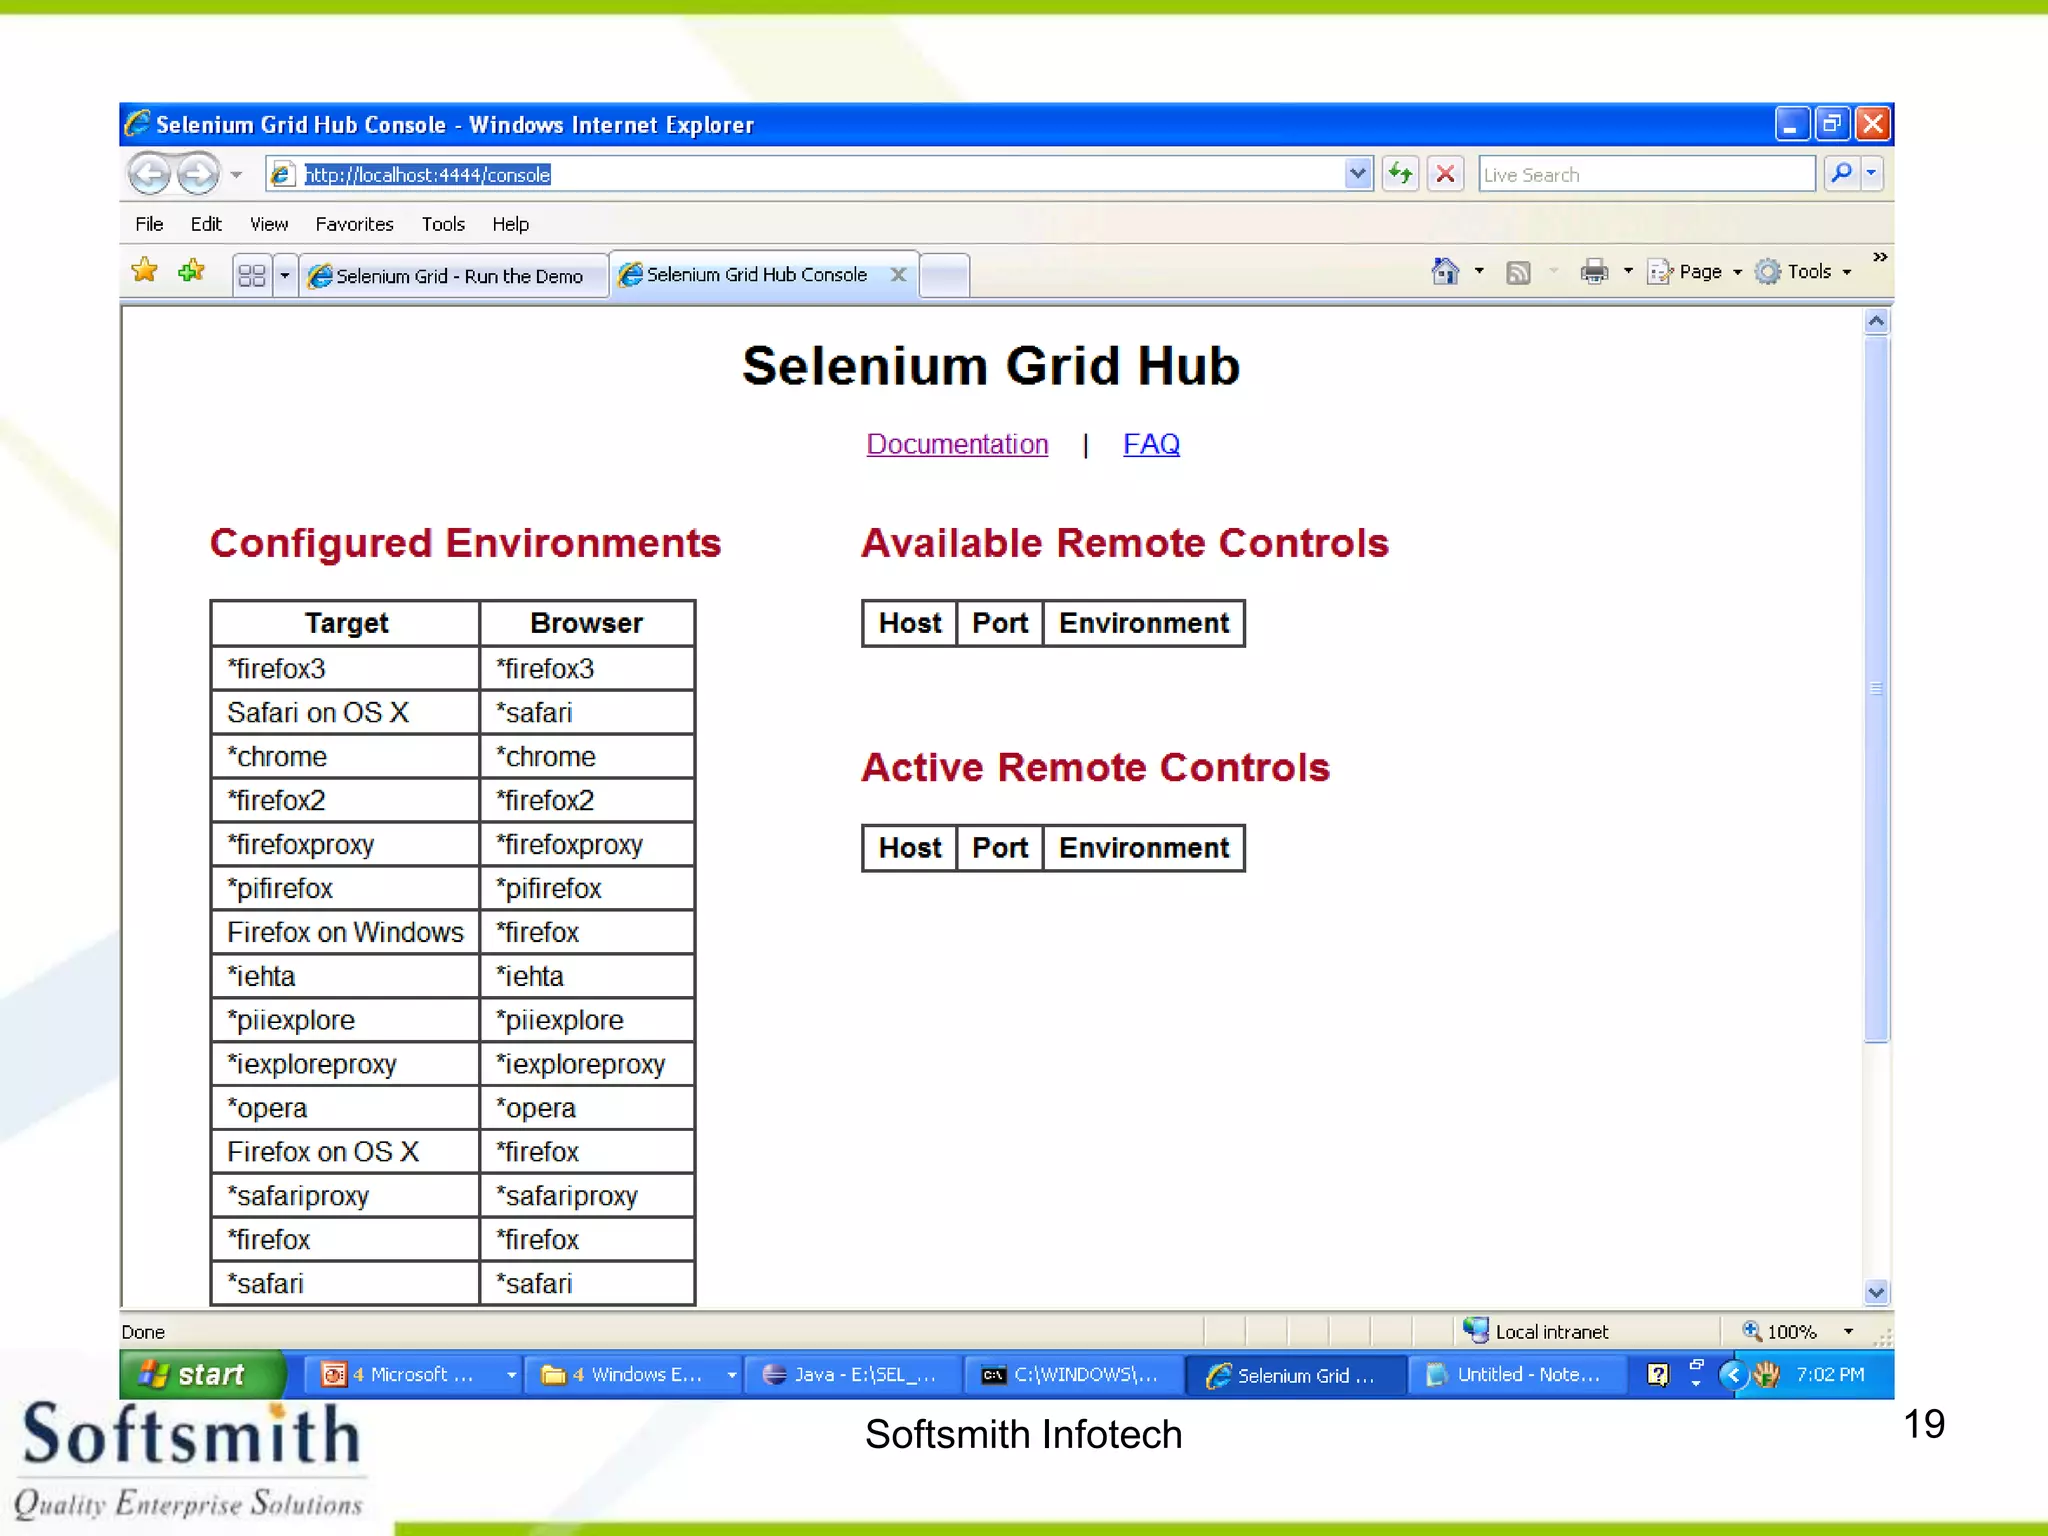
Task: Click the search magnifier icon
Action: tap(1840, 174)
